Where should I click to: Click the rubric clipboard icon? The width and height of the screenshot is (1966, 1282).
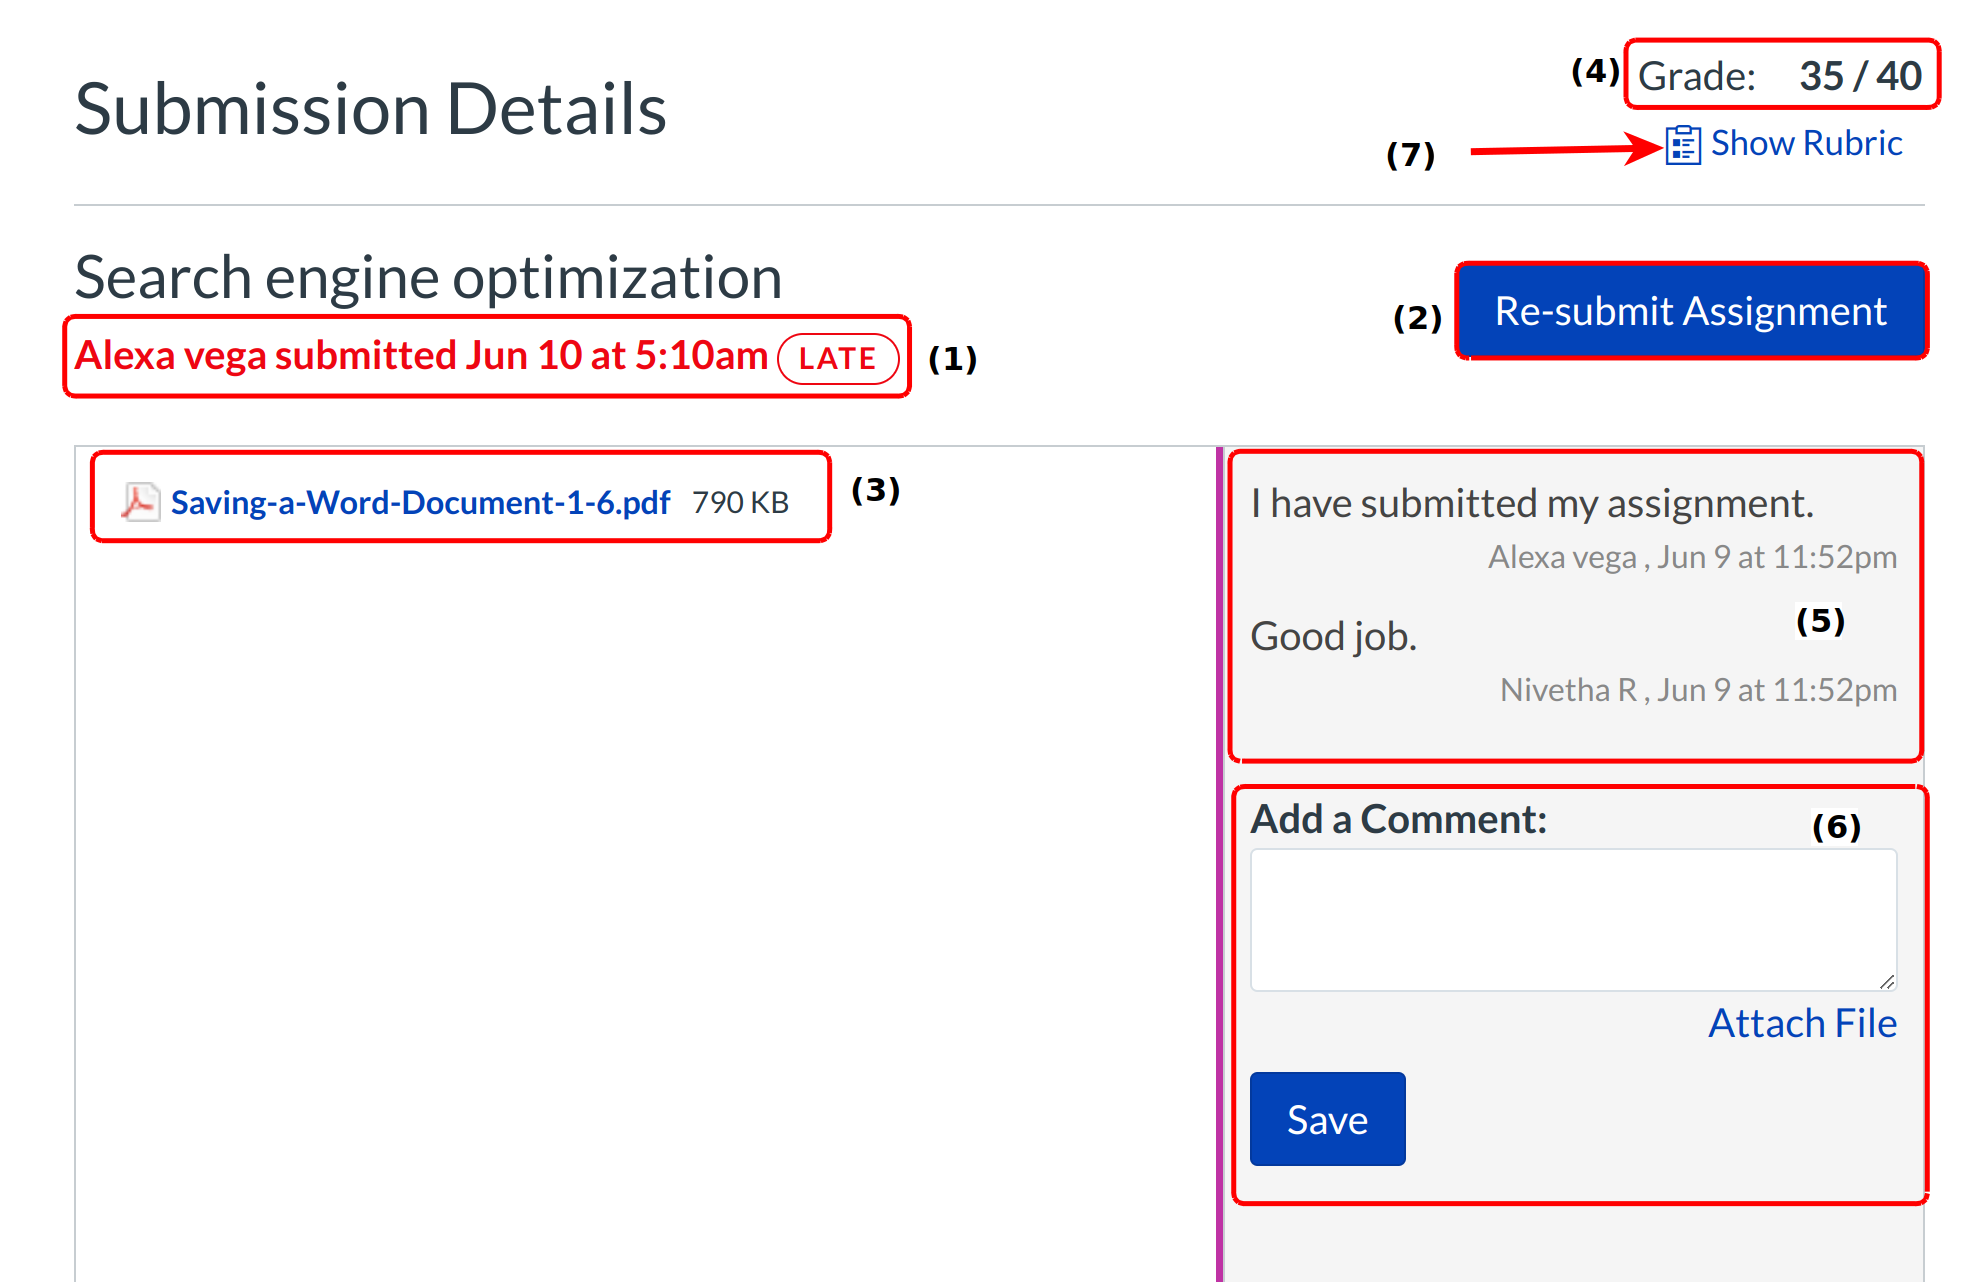pyautogui.click(x=1683, y=145)
